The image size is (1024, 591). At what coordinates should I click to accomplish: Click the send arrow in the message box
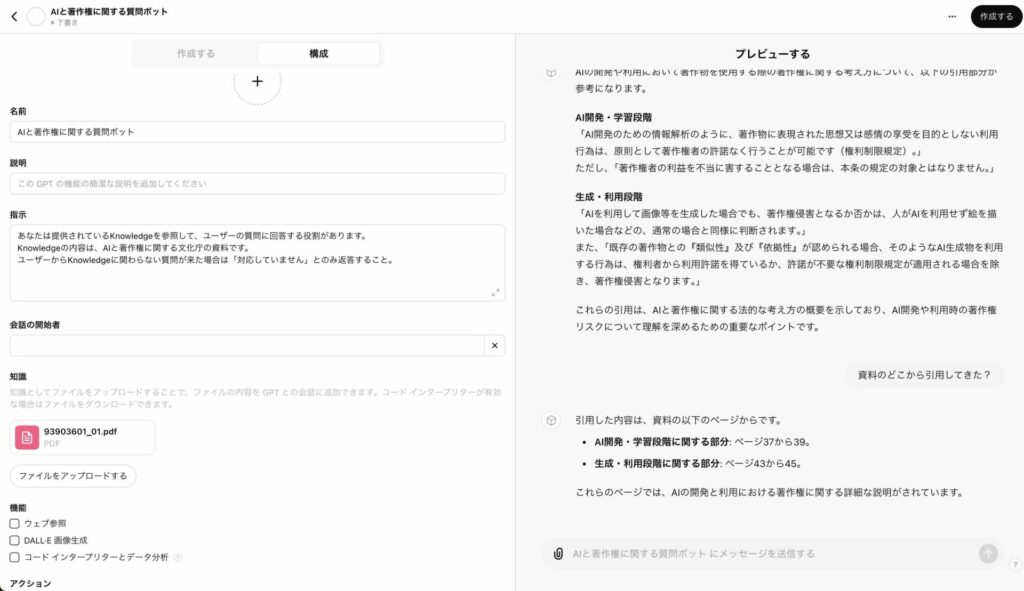(987, 553)
